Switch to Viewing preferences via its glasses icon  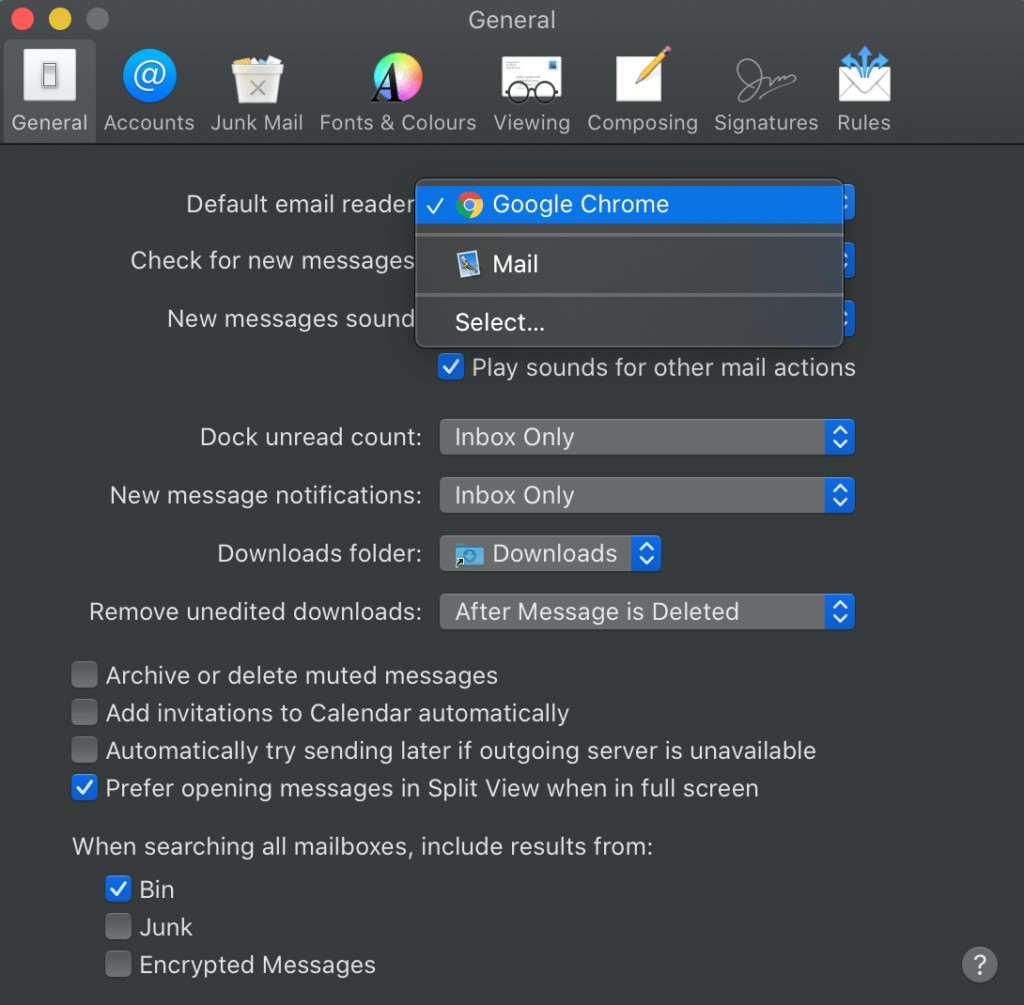(x=531, y=88)
